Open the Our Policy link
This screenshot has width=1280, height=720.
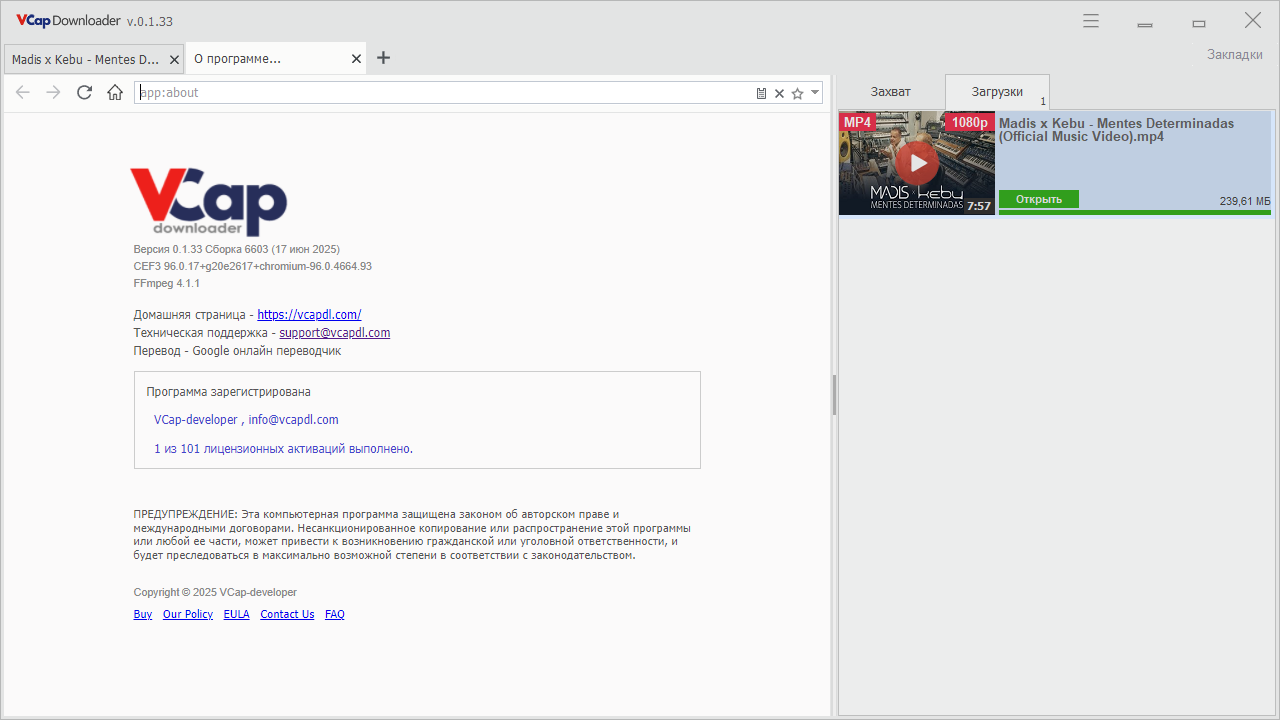point(188,614)
